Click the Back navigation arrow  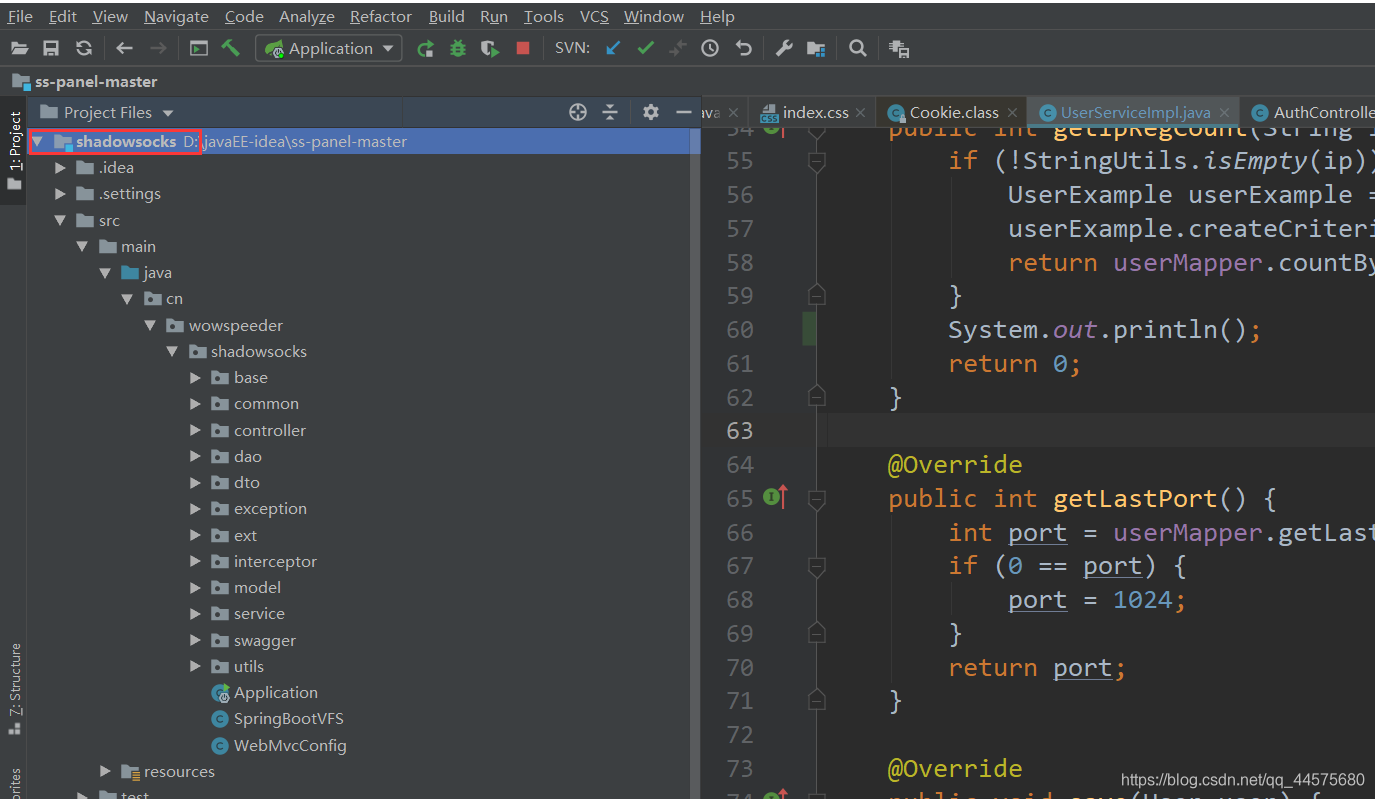pos(124,48)
